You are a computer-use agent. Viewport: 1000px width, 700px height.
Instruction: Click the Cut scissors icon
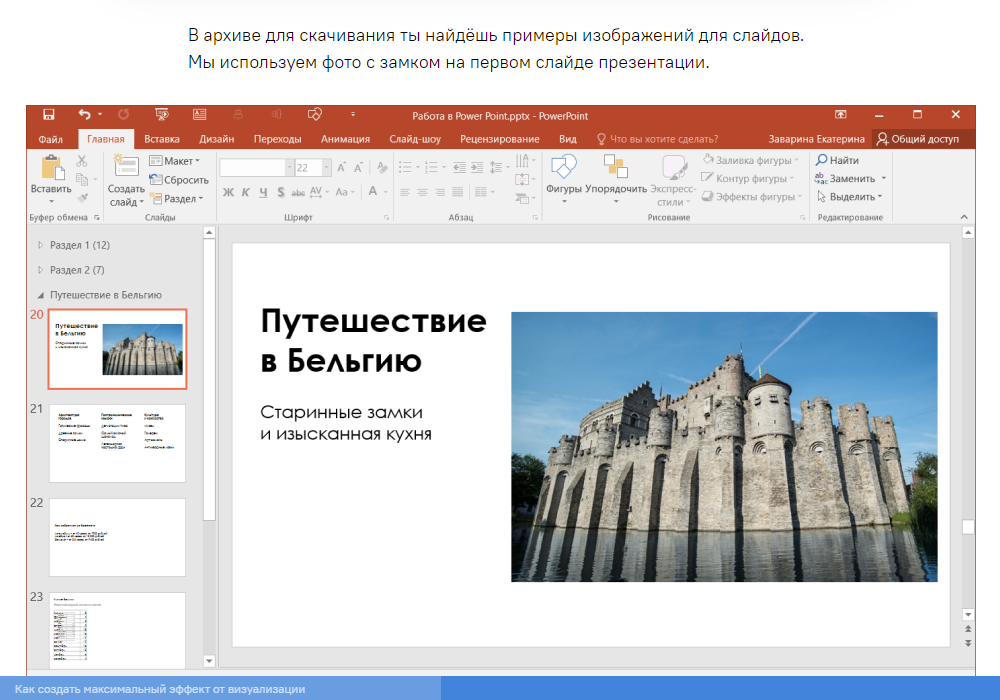click(x=82, y=160)
